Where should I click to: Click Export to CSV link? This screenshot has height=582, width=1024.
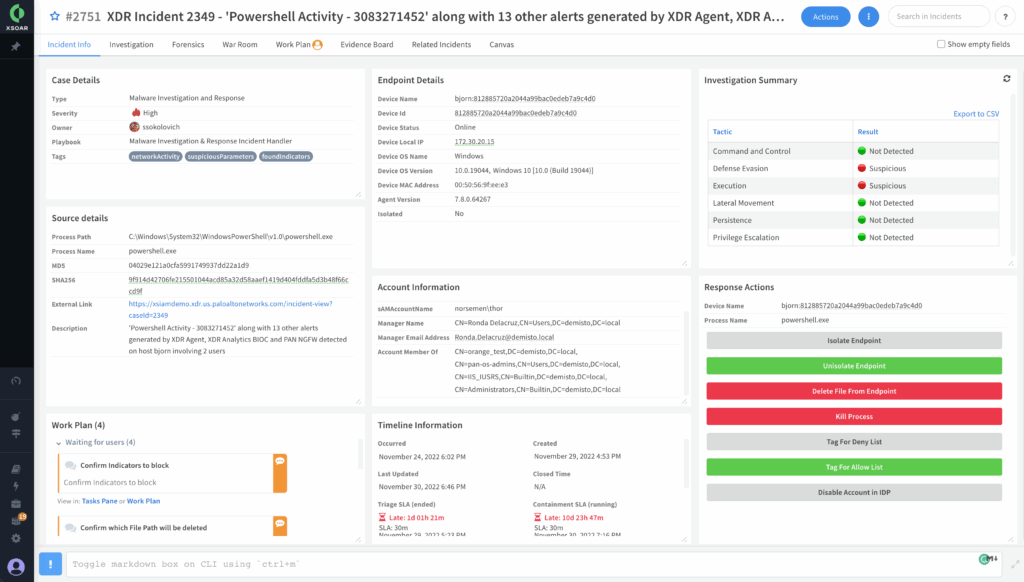[975, 114]
